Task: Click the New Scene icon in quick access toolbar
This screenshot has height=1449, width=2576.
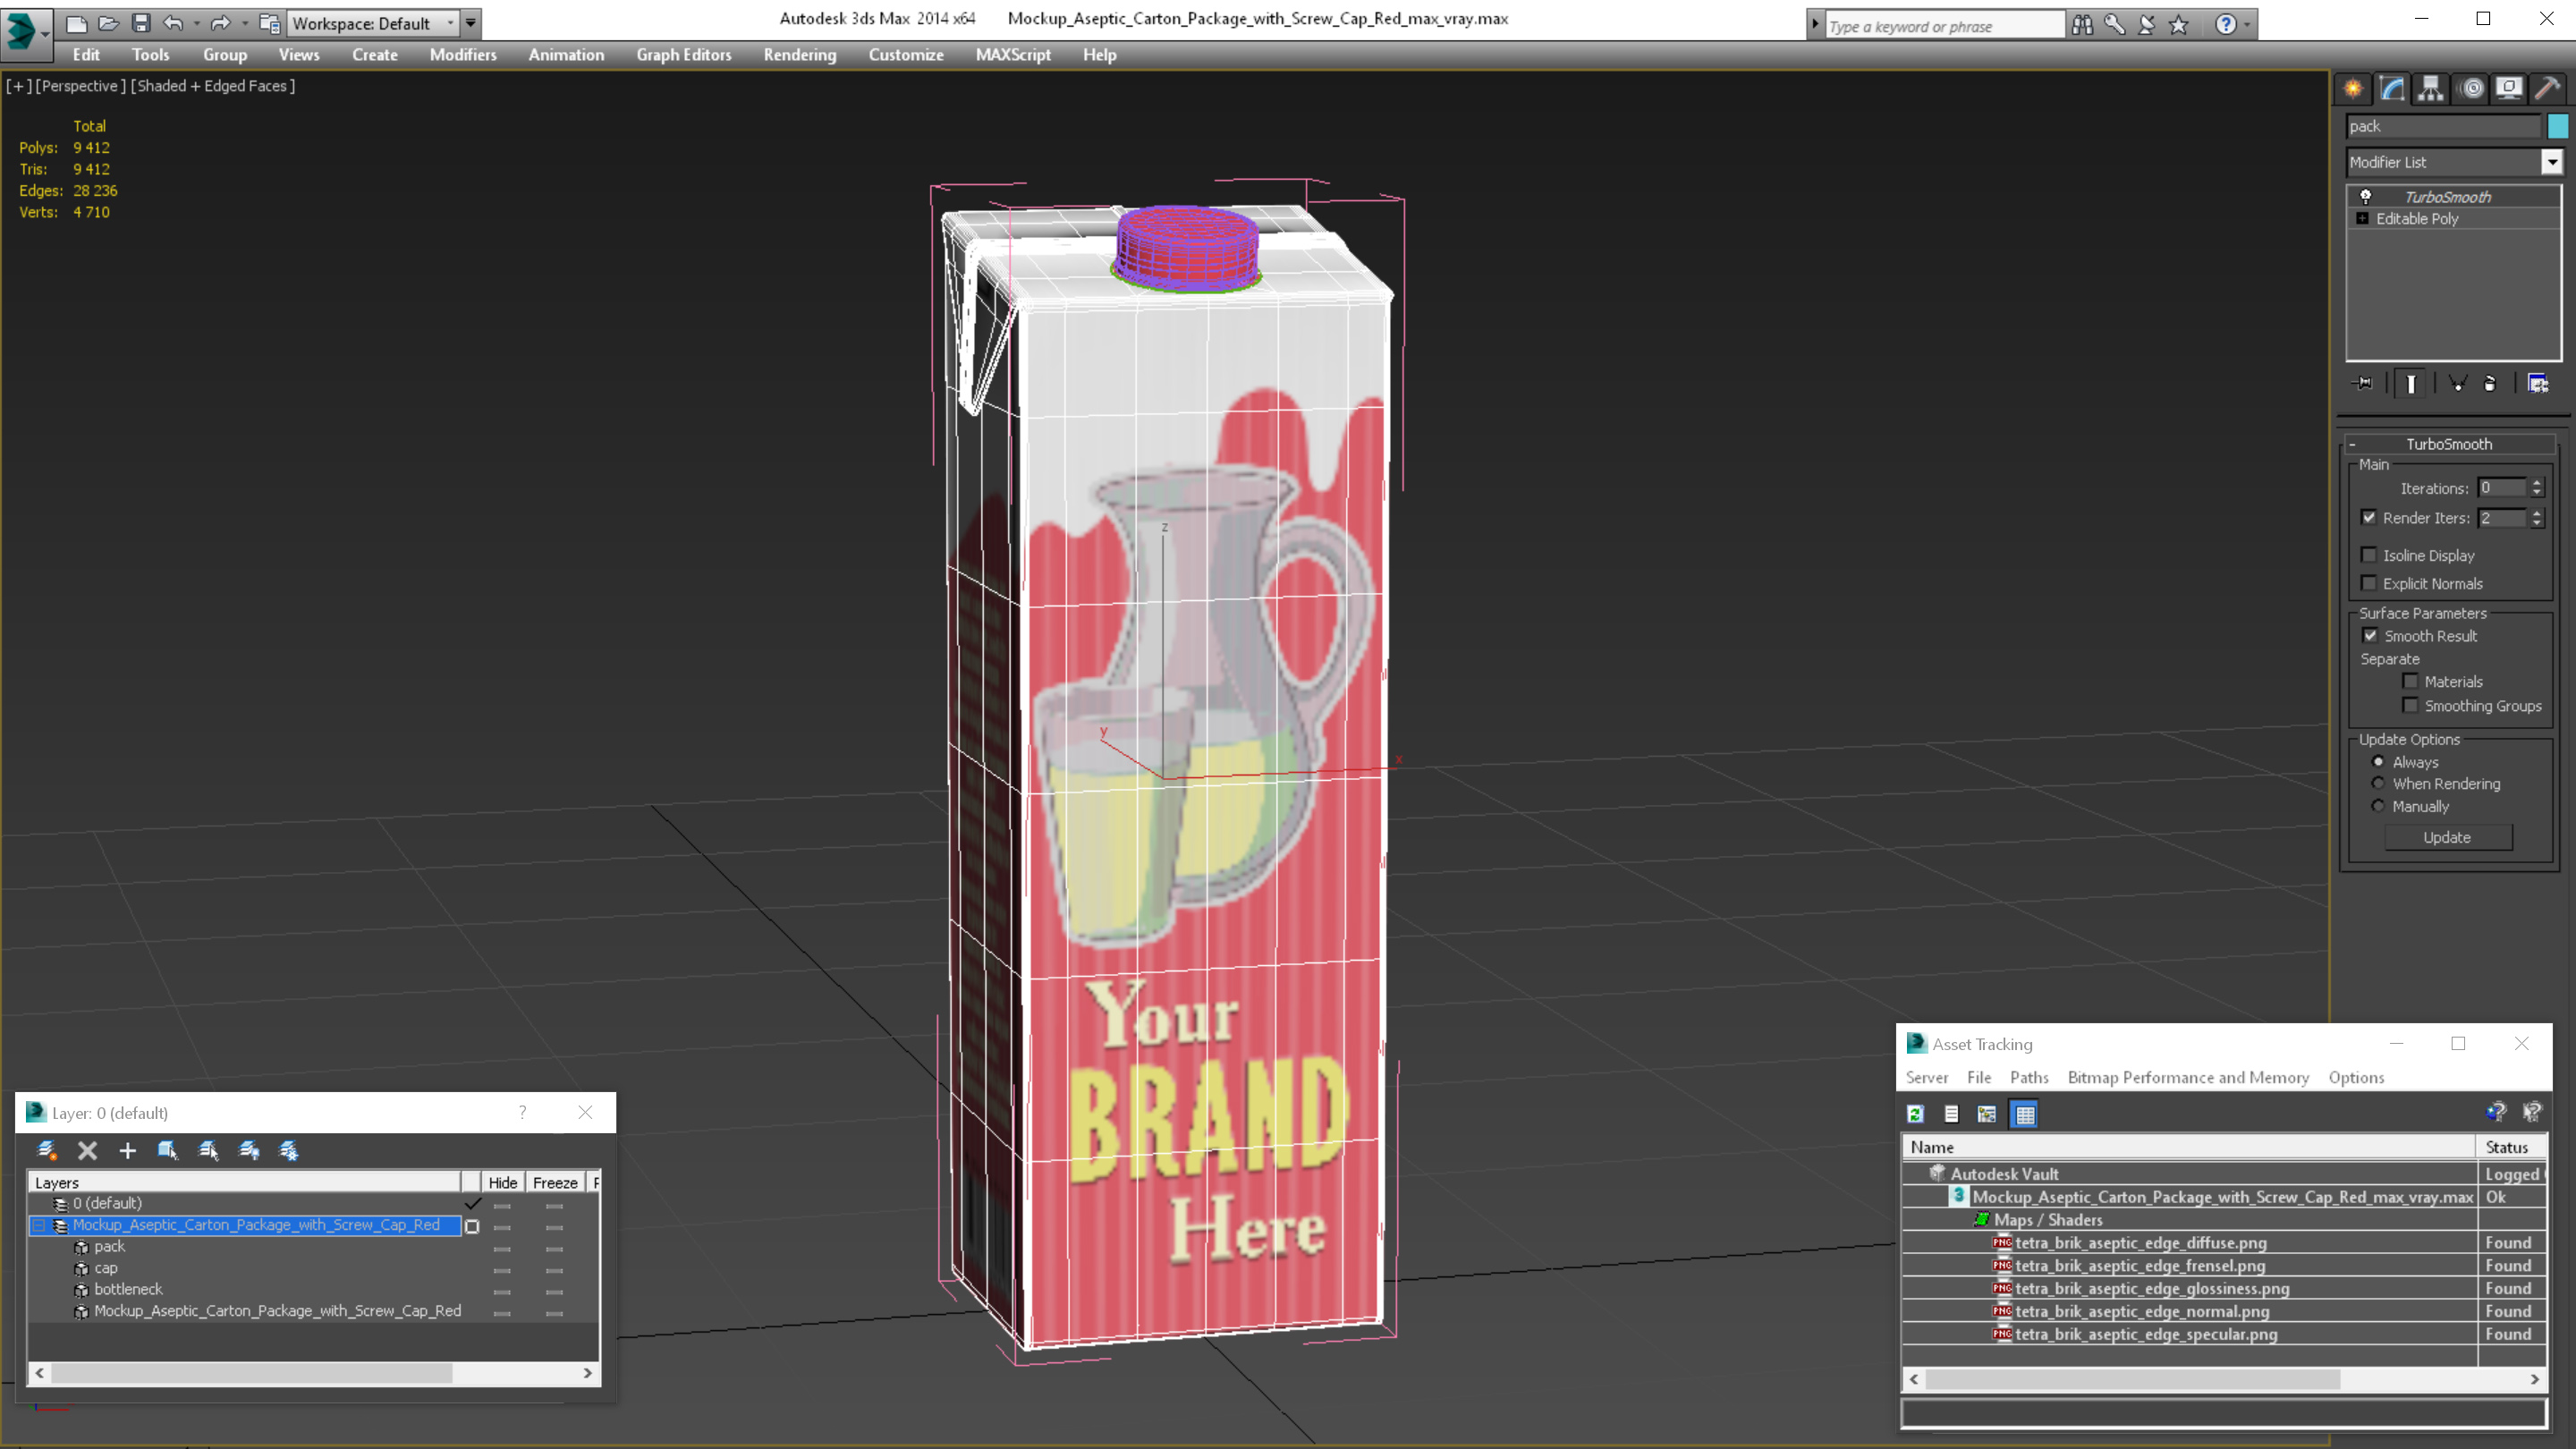Action: (x=76, y=23)
